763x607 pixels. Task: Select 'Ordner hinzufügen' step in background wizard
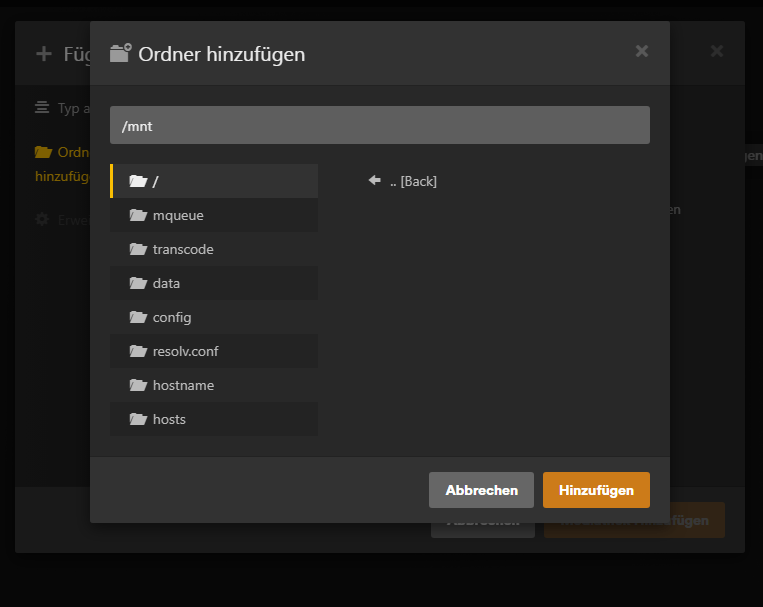click(62, 164)
